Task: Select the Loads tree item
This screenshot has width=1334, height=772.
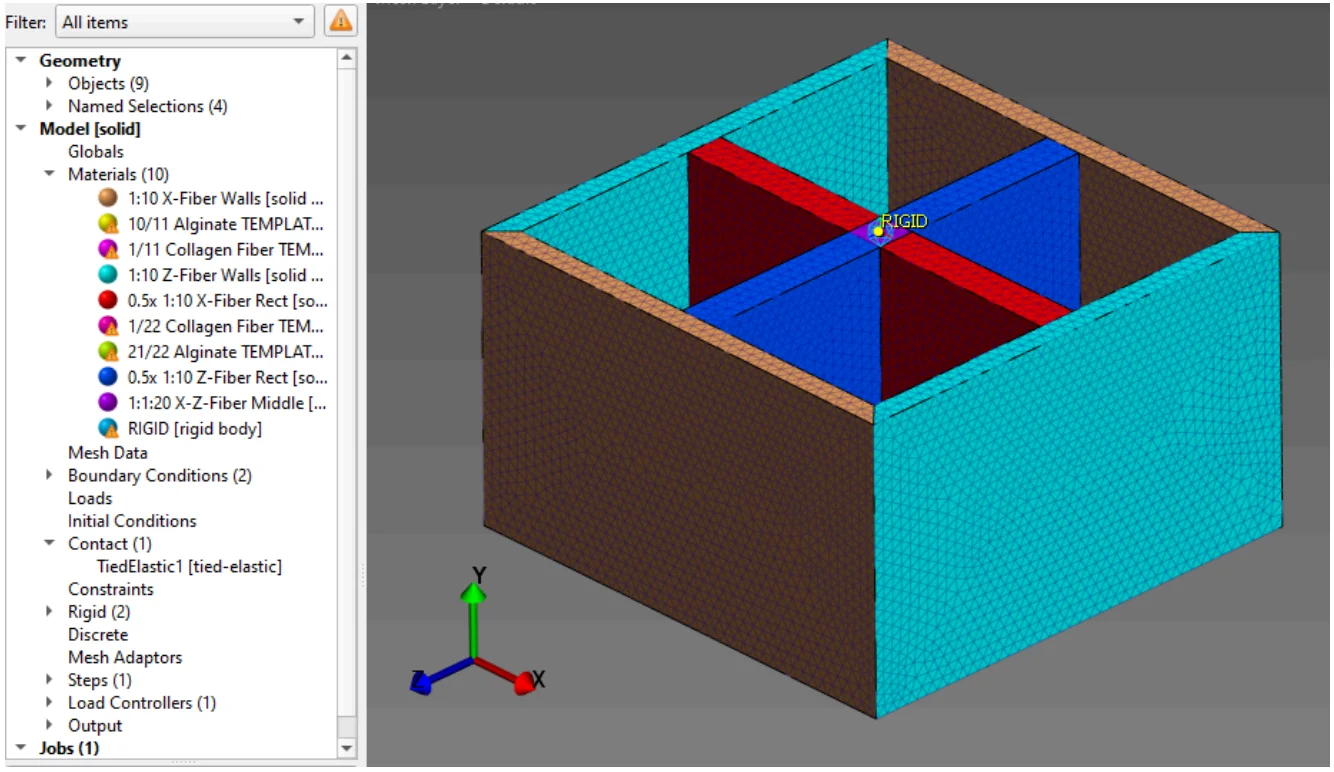Action: [90, 498]
